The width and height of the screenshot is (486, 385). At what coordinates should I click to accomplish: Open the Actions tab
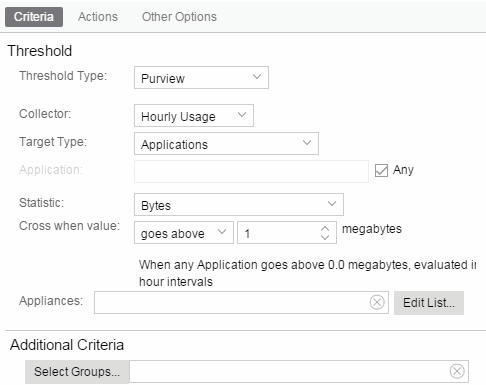(x=98, y=17)
